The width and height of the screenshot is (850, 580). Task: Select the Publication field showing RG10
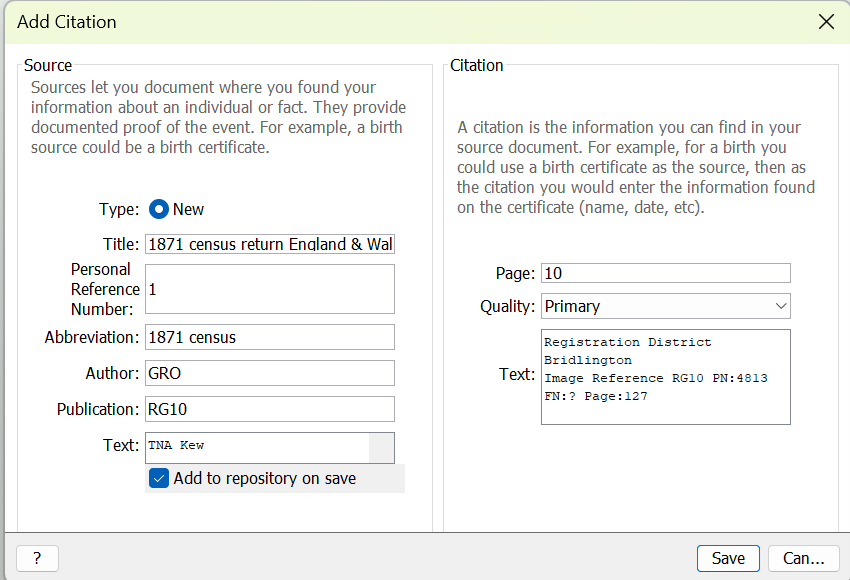pos(269,409)
